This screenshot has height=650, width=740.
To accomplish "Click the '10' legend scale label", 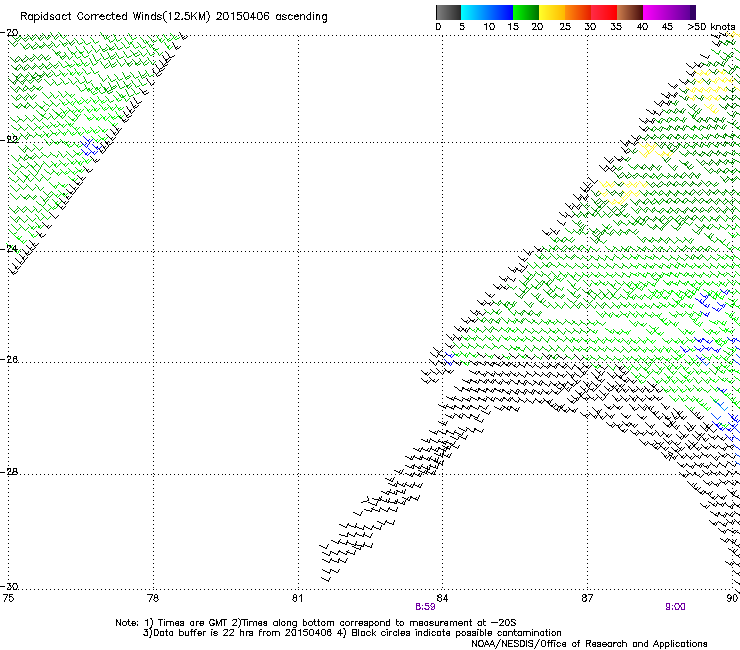I will pyautogui.click(x=489, y=27).
